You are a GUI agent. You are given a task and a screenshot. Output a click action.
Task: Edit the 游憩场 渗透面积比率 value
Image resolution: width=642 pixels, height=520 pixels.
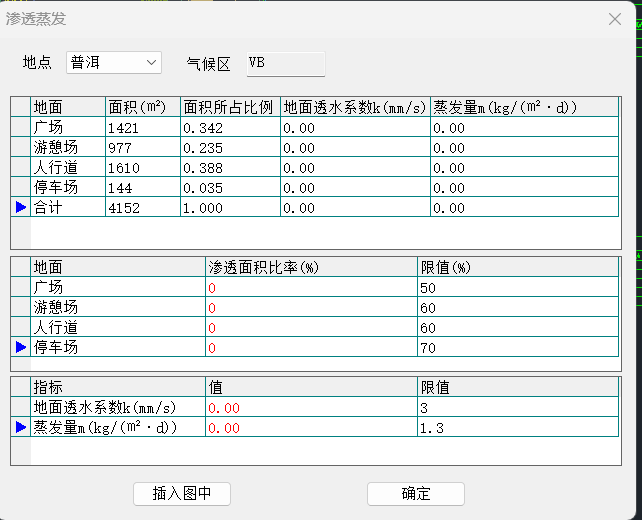tap(310, 307)
